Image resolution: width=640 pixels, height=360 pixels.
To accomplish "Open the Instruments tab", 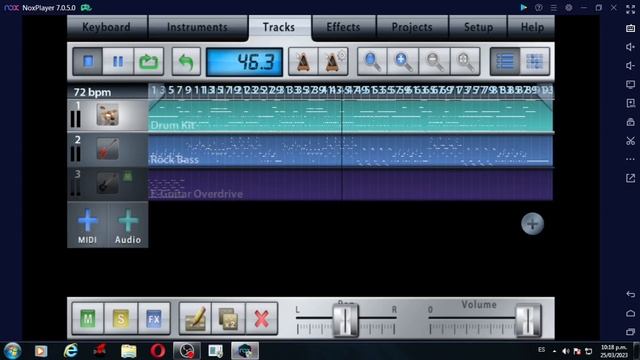I will coord(198,27).
